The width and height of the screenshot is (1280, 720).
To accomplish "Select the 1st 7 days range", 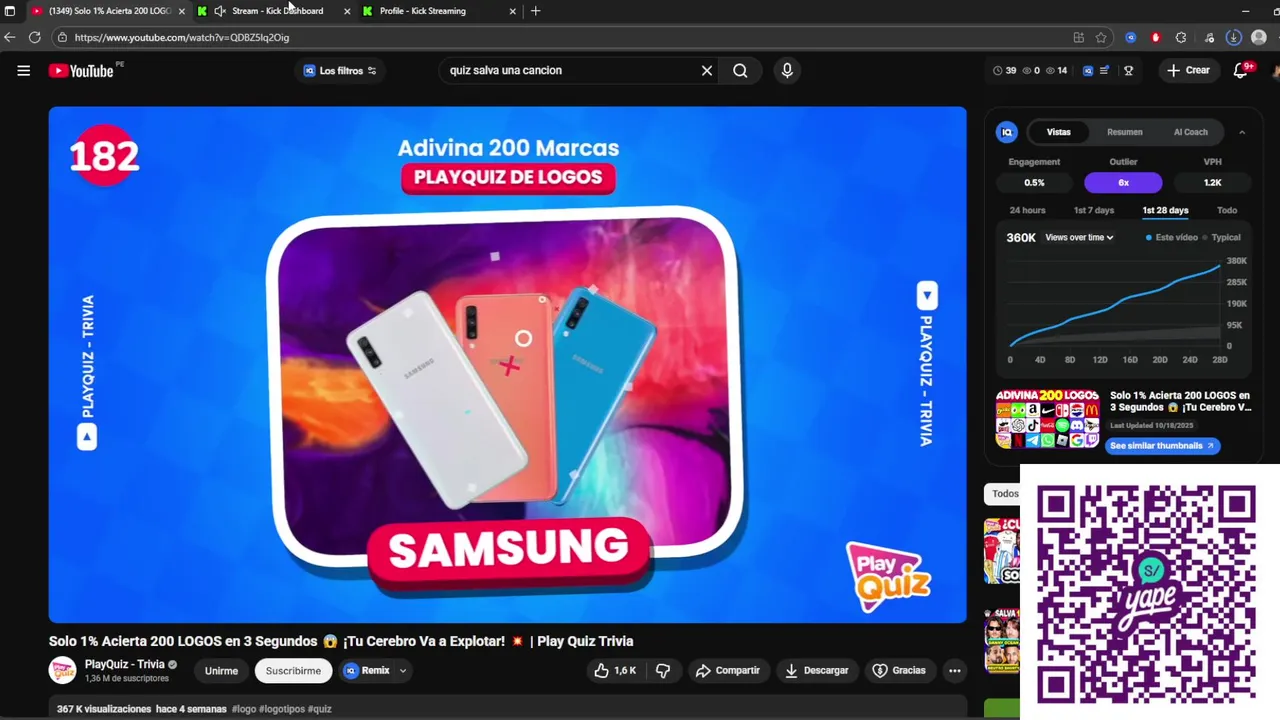I will 1093,211.
